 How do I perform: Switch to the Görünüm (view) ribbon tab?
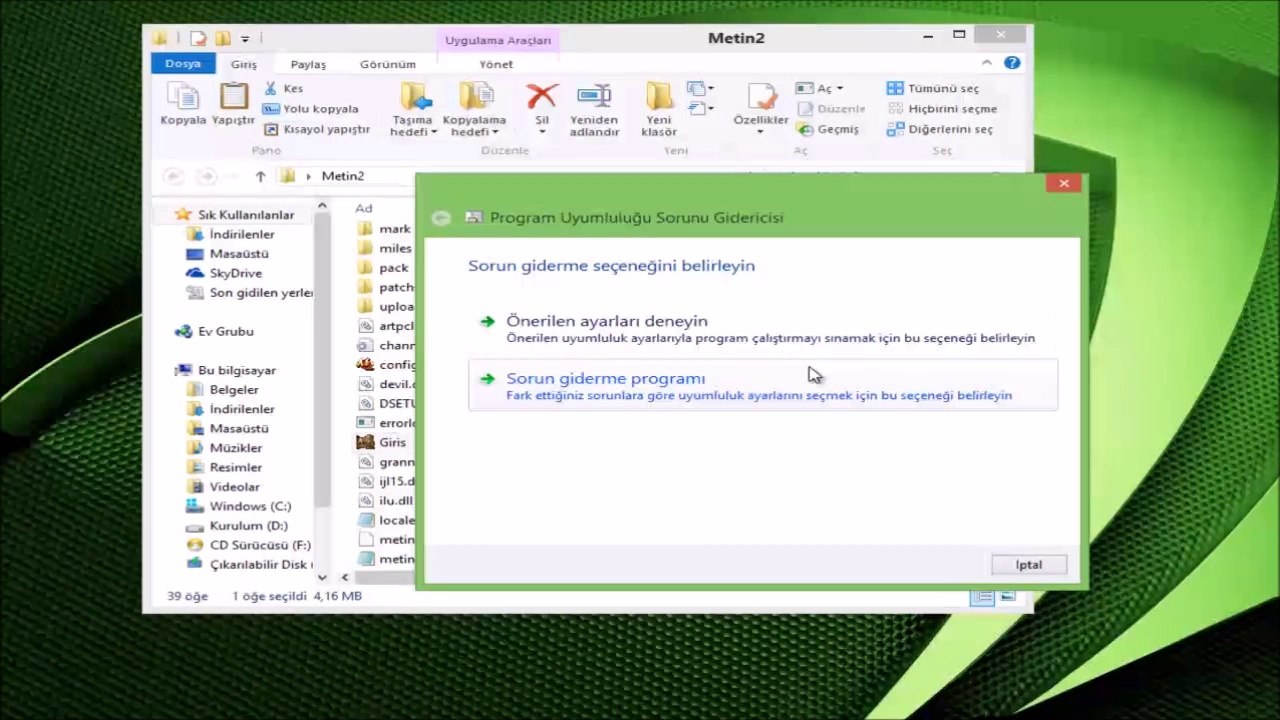tap(388, 64)
